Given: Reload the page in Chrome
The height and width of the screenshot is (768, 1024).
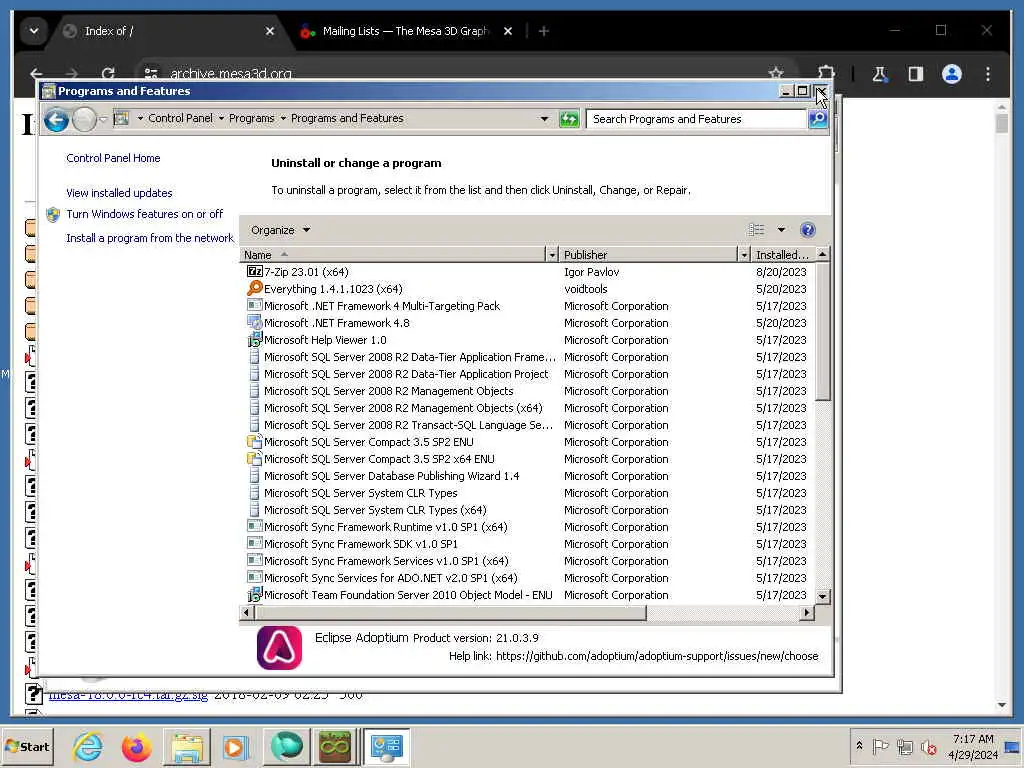Looking at the screenshot, I should click(x=108, y=74).
